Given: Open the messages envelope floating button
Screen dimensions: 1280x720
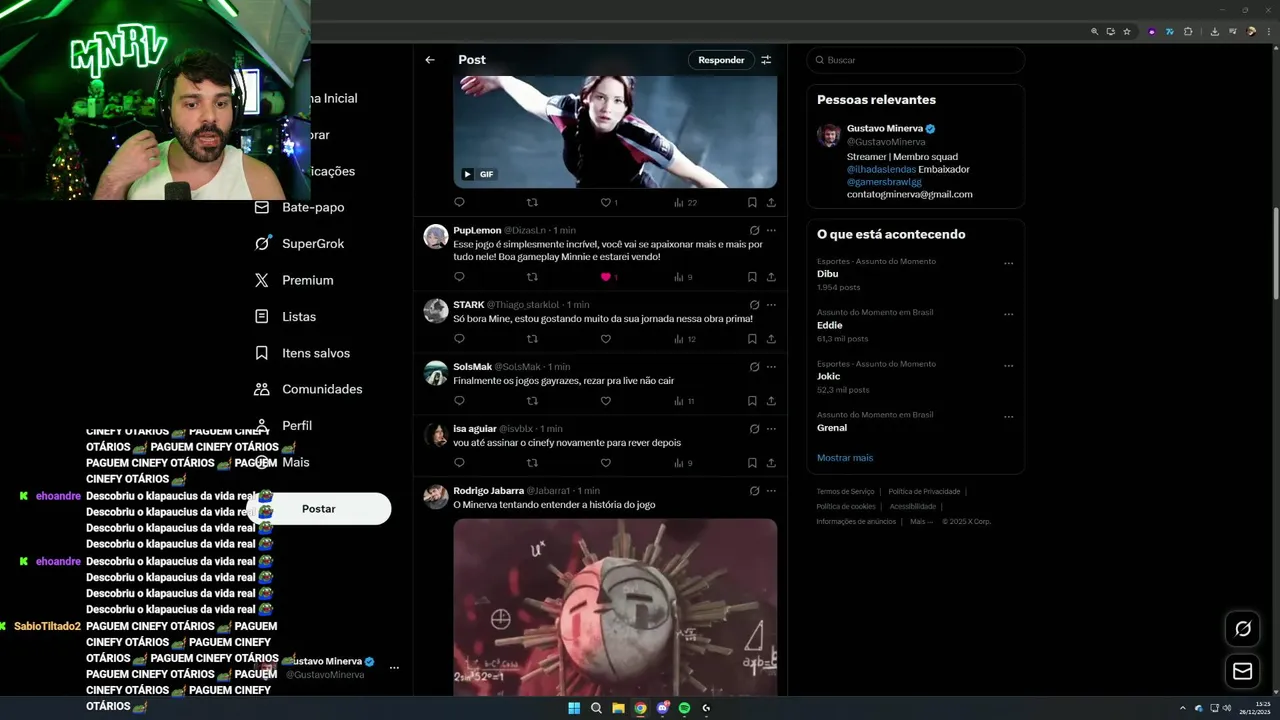Looking at the screenshot, I should click(x=1243, y=672).
